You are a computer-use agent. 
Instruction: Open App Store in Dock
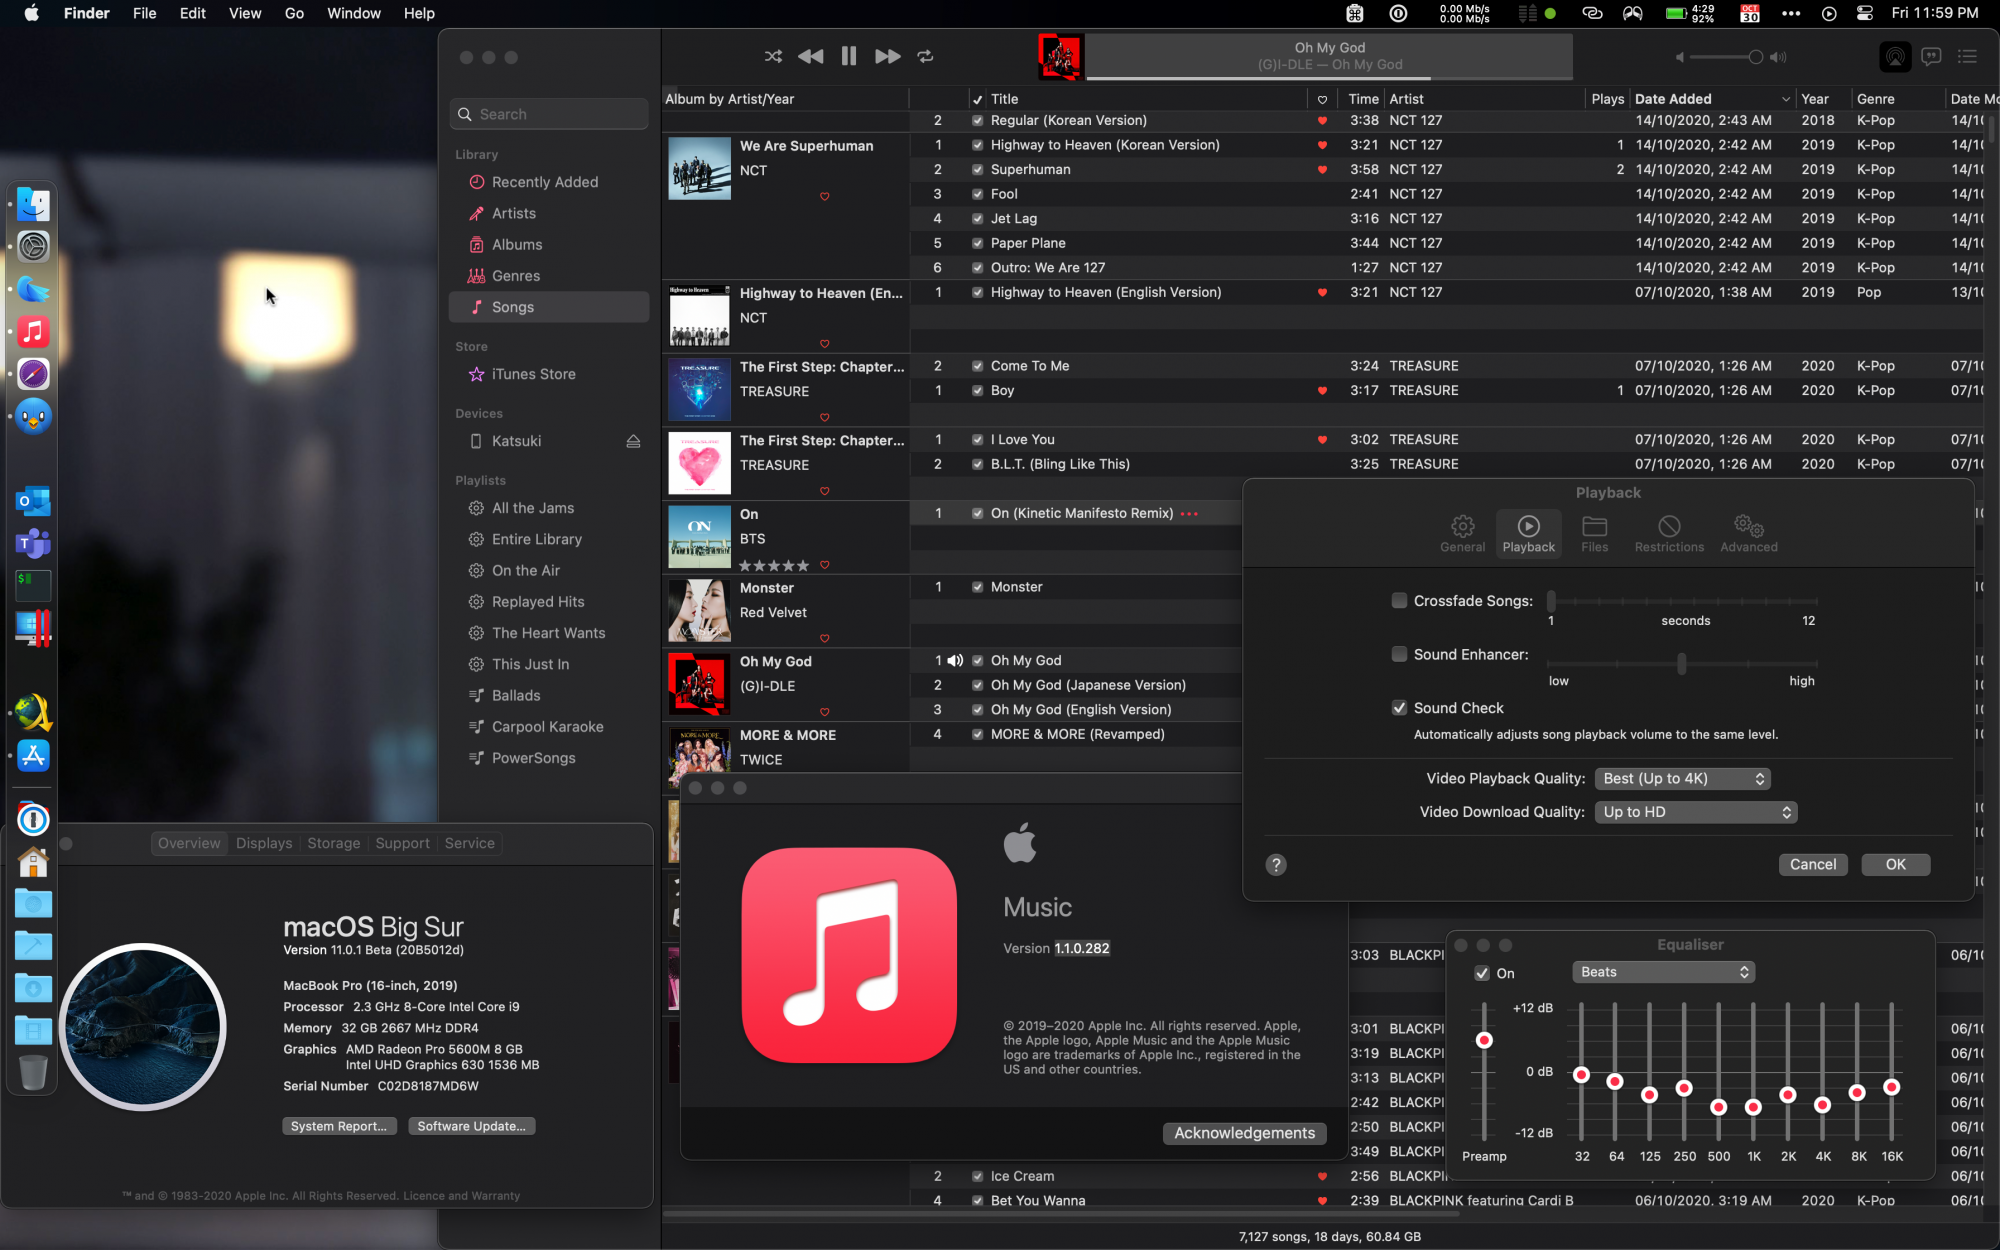click(33, 756)
